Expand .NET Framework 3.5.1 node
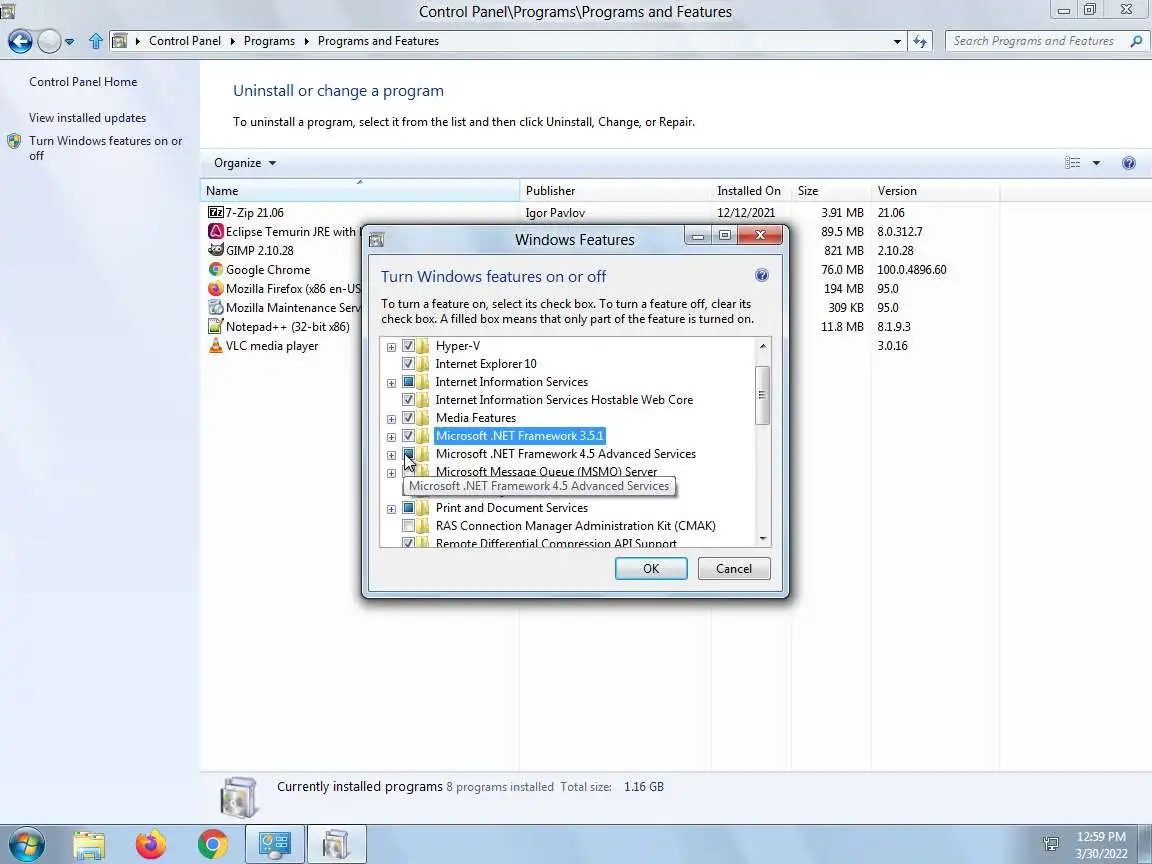The width and height of the screenshot is (1152, 864). (x=392, y=436)
